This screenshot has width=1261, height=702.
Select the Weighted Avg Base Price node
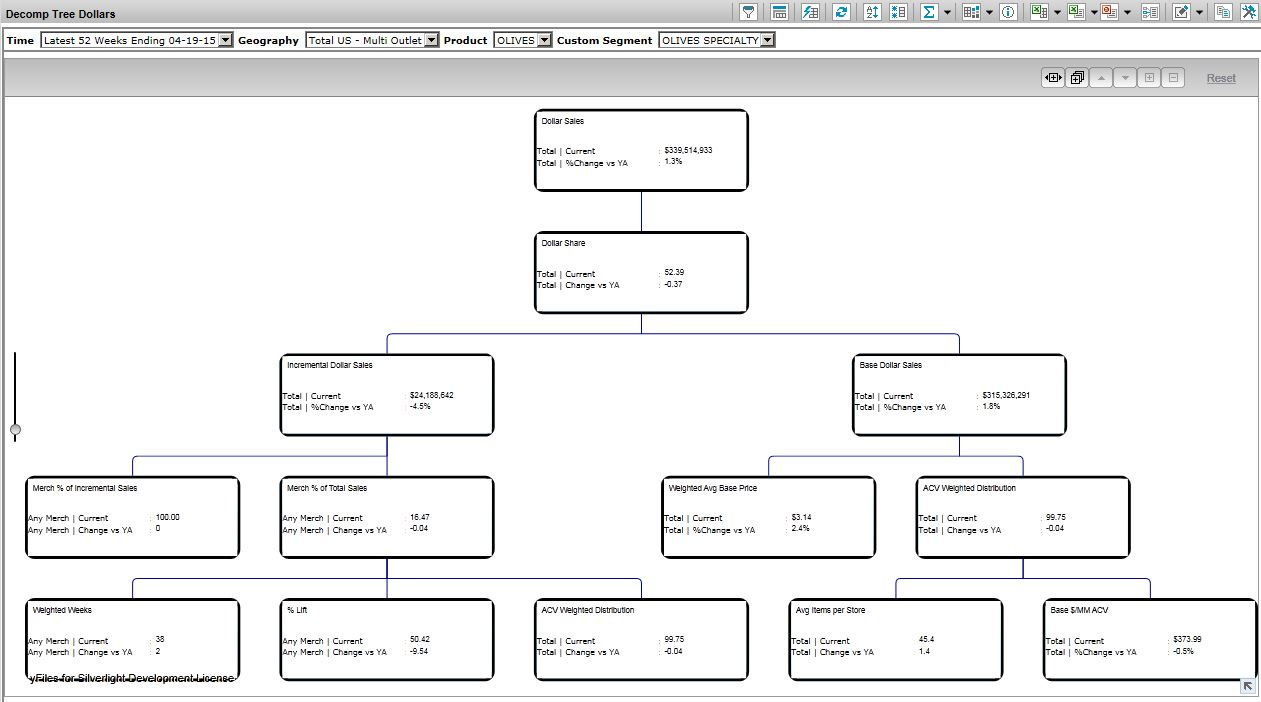point(769,517)
